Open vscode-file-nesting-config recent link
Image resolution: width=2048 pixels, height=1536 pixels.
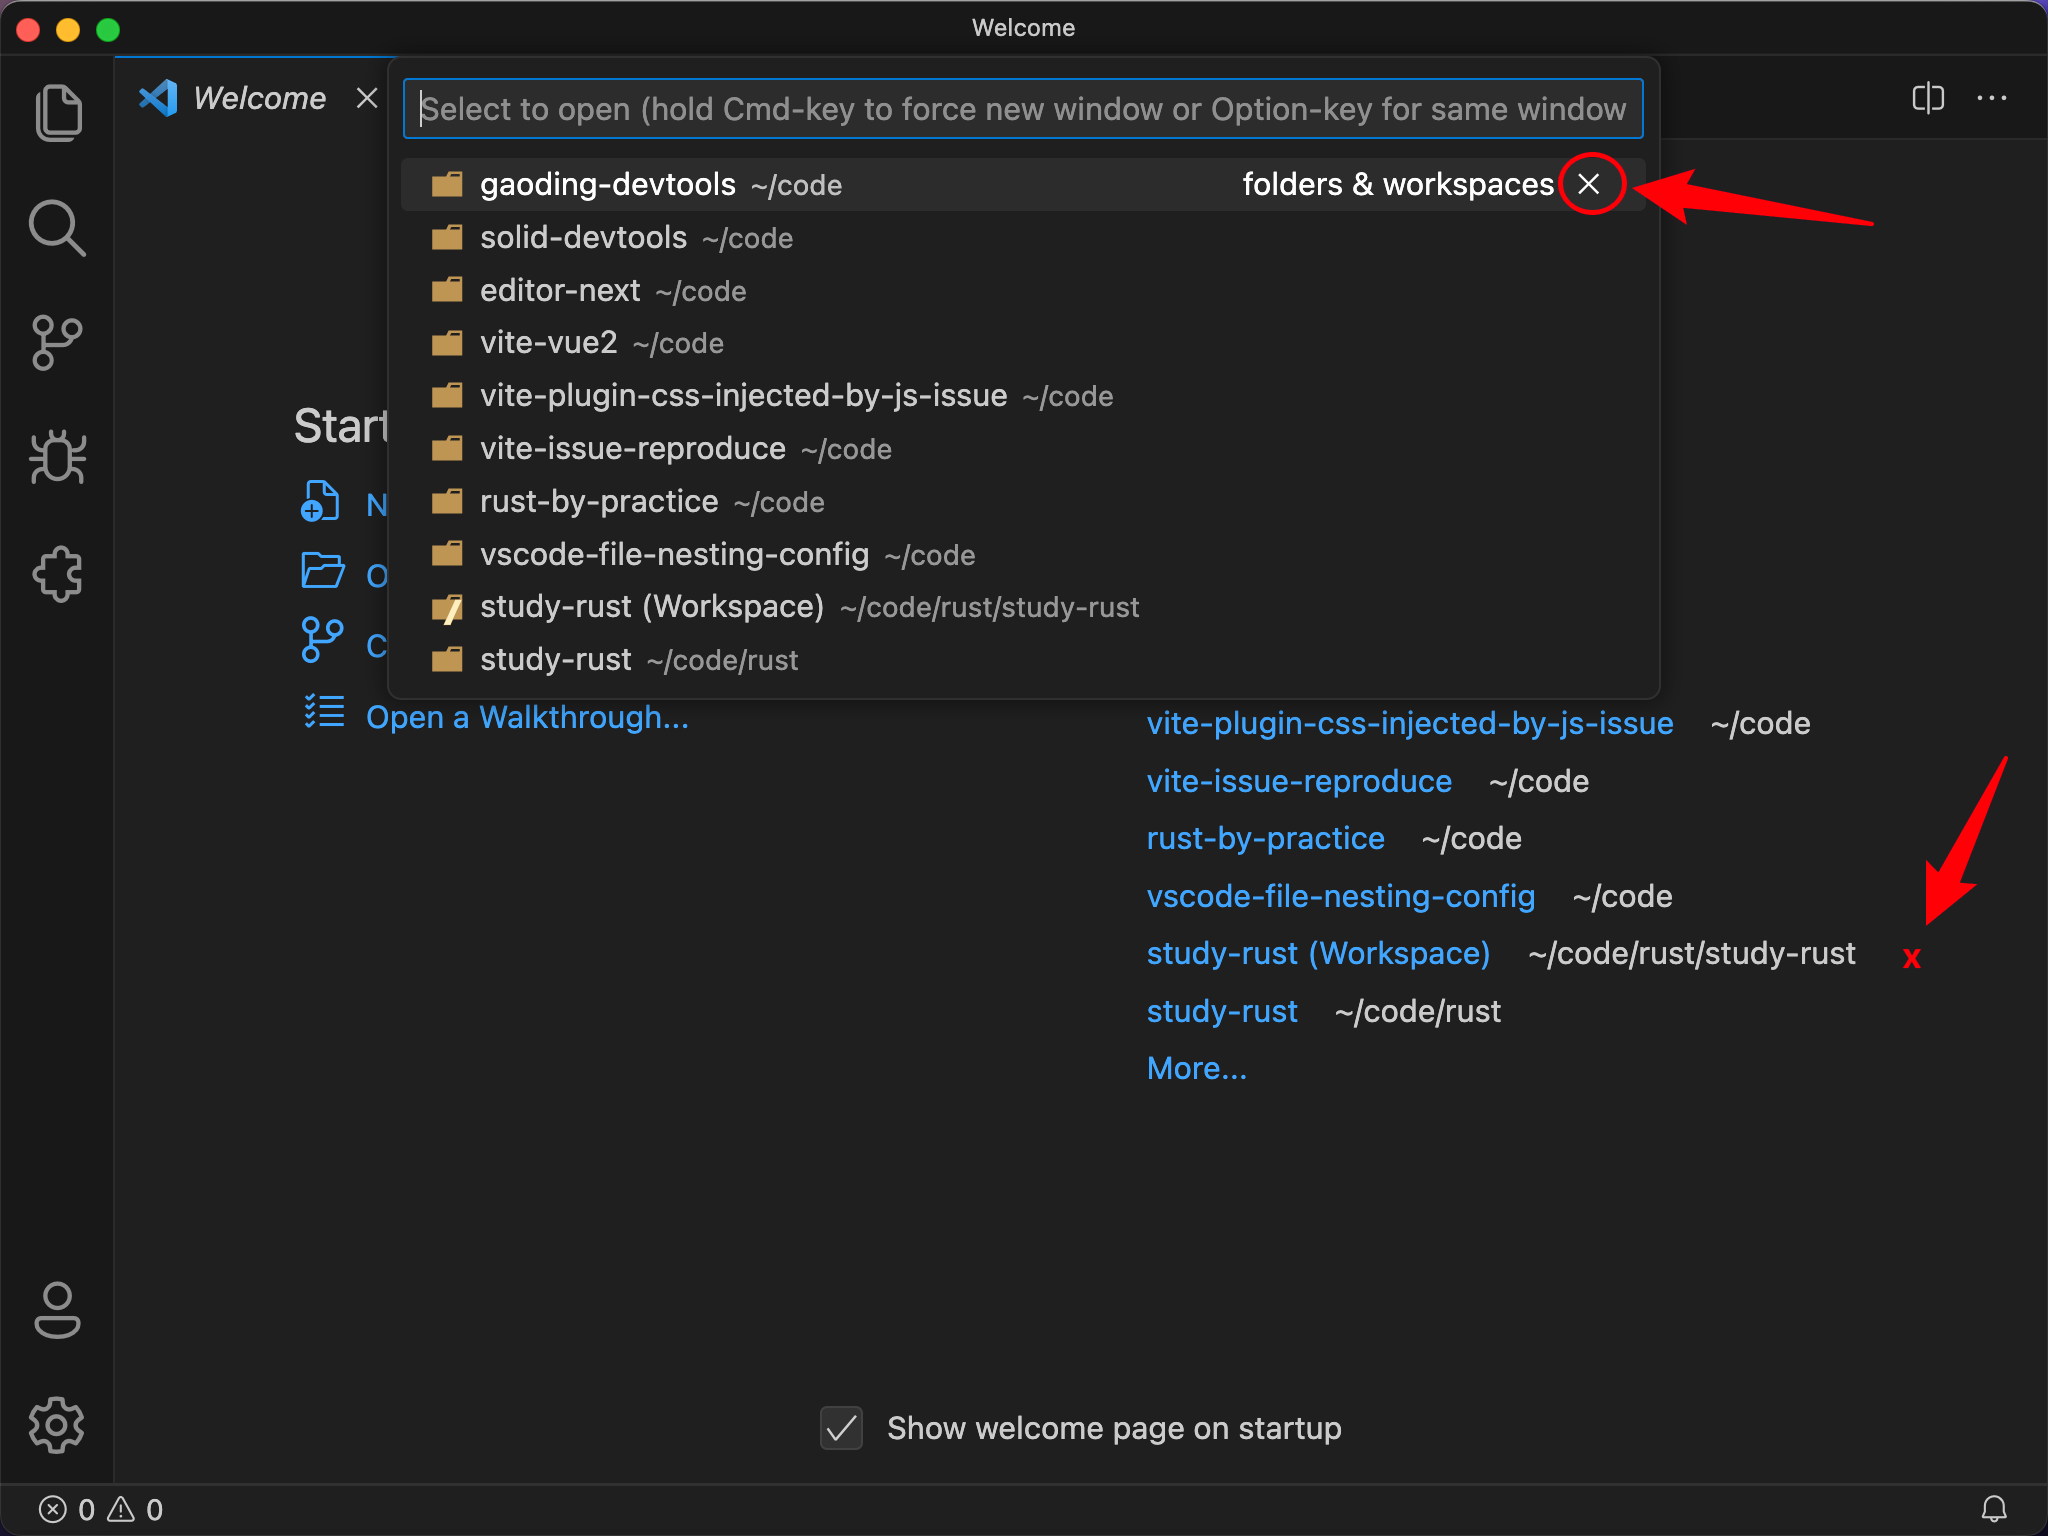tap(1340, 896)
